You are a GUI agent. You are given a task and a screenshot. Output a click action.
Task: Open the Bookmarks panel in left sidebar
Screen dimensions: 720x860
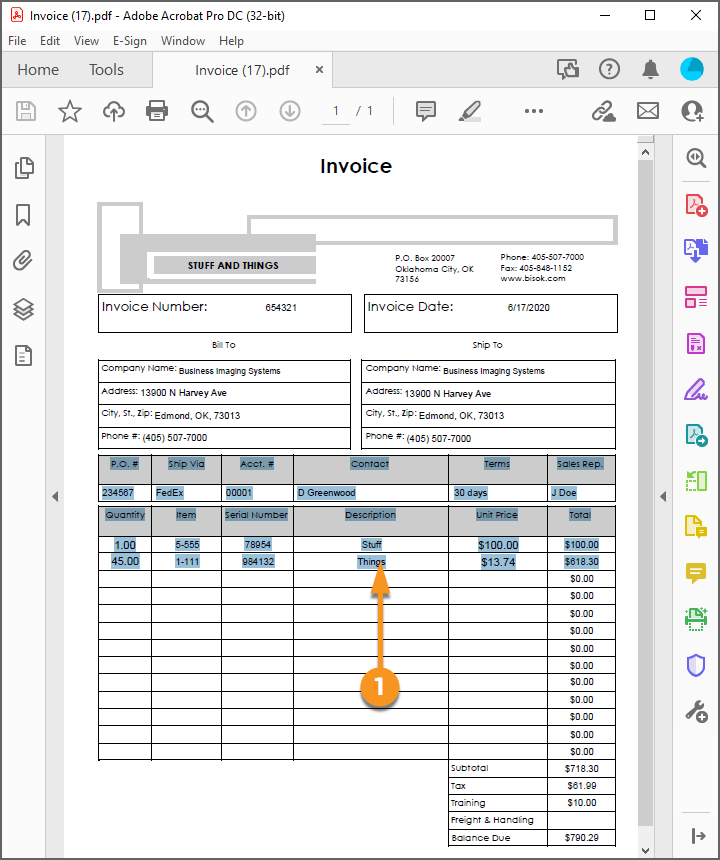click(24, 215)
